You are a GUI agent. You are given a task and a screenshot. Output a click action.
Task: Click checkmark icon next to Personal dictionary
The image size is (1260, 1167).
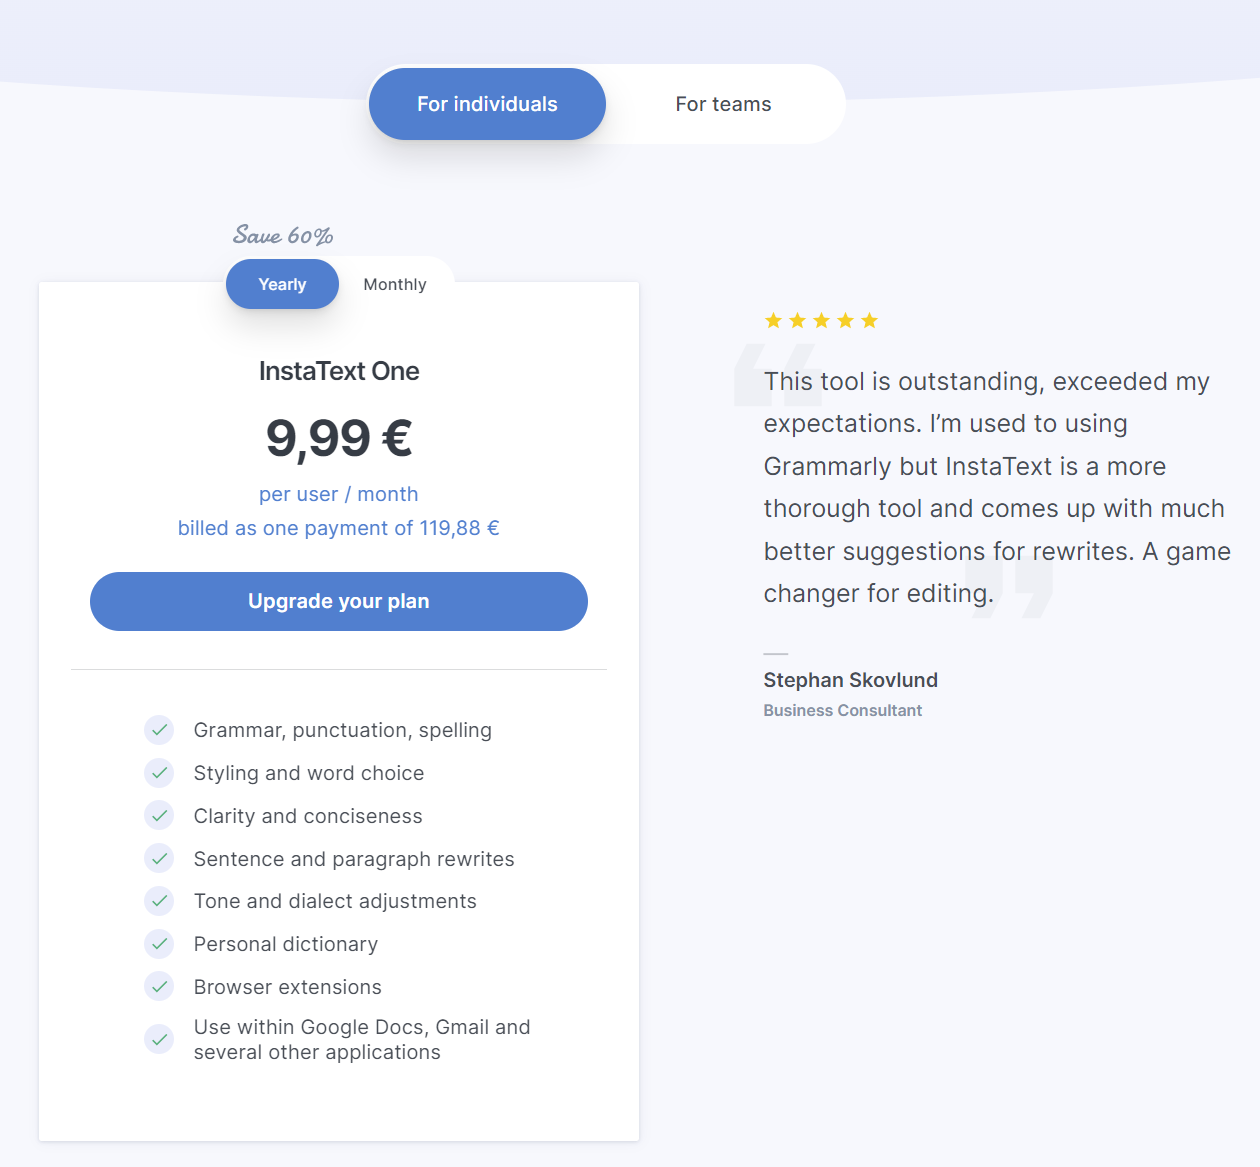click(x=159, y=944)
